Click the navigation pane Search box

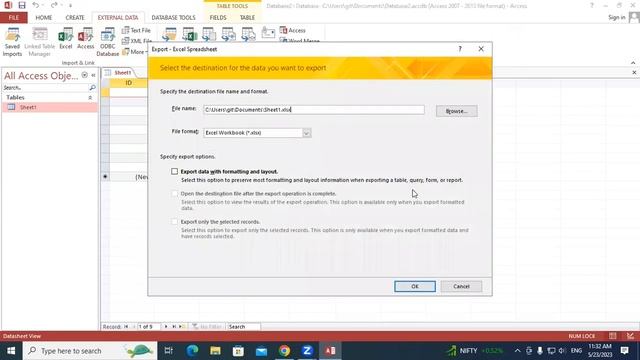[45, 87]
